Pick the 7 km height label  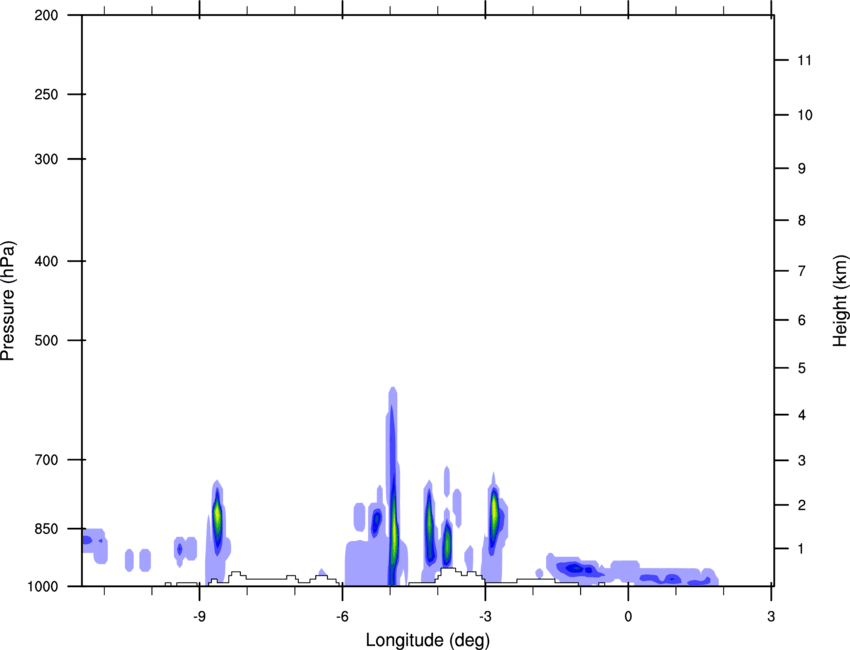click(802, 271)
